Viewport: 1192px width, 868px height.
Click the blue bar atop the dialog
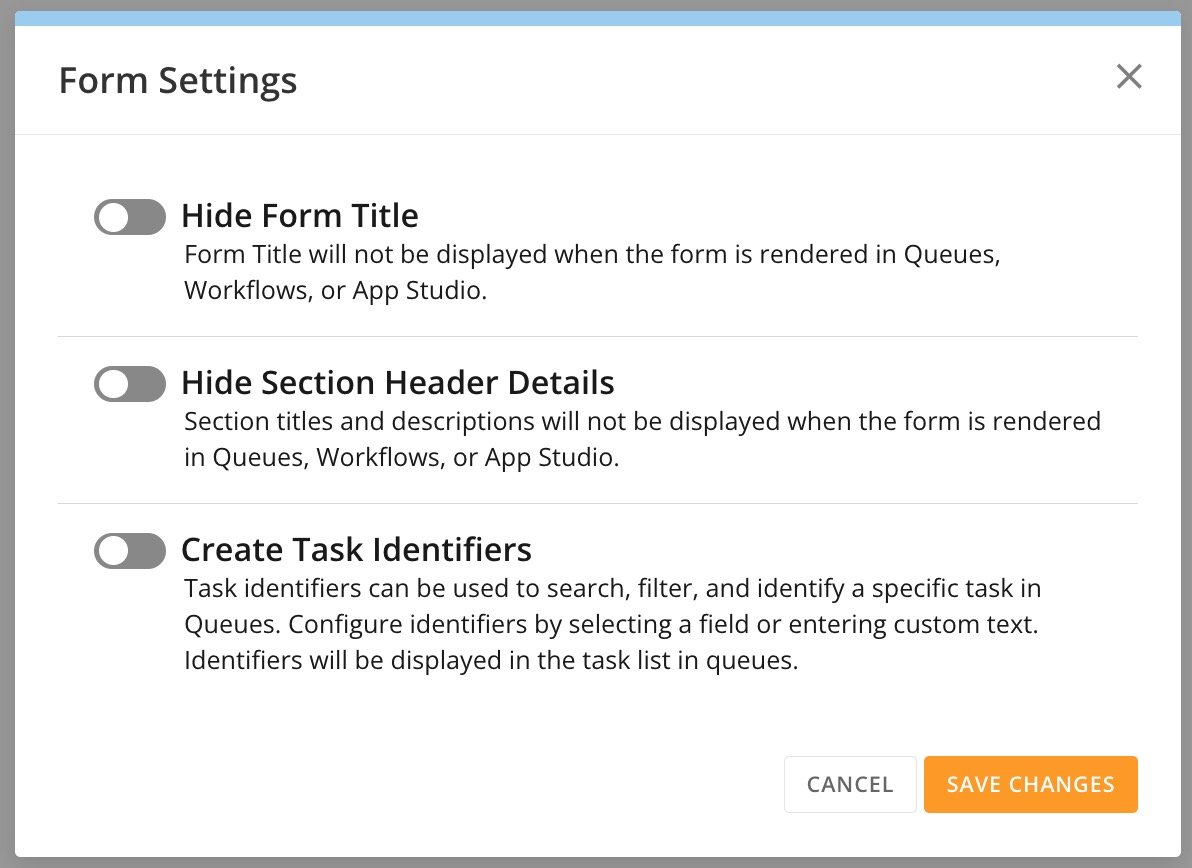596,18
